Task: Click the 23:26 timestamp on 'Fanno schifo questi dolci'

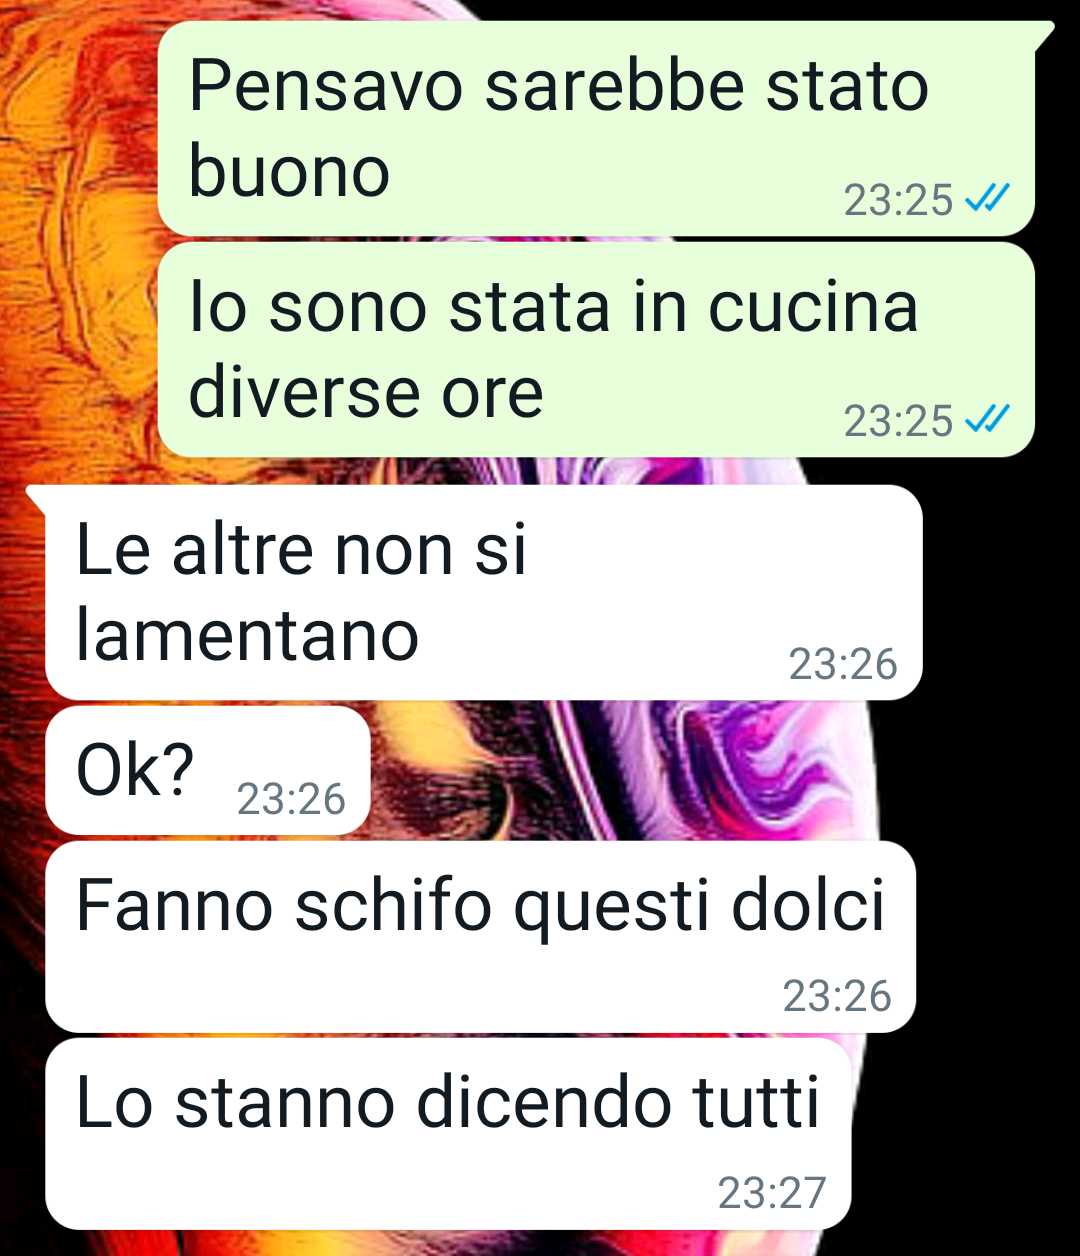Action: coord(837,996)
